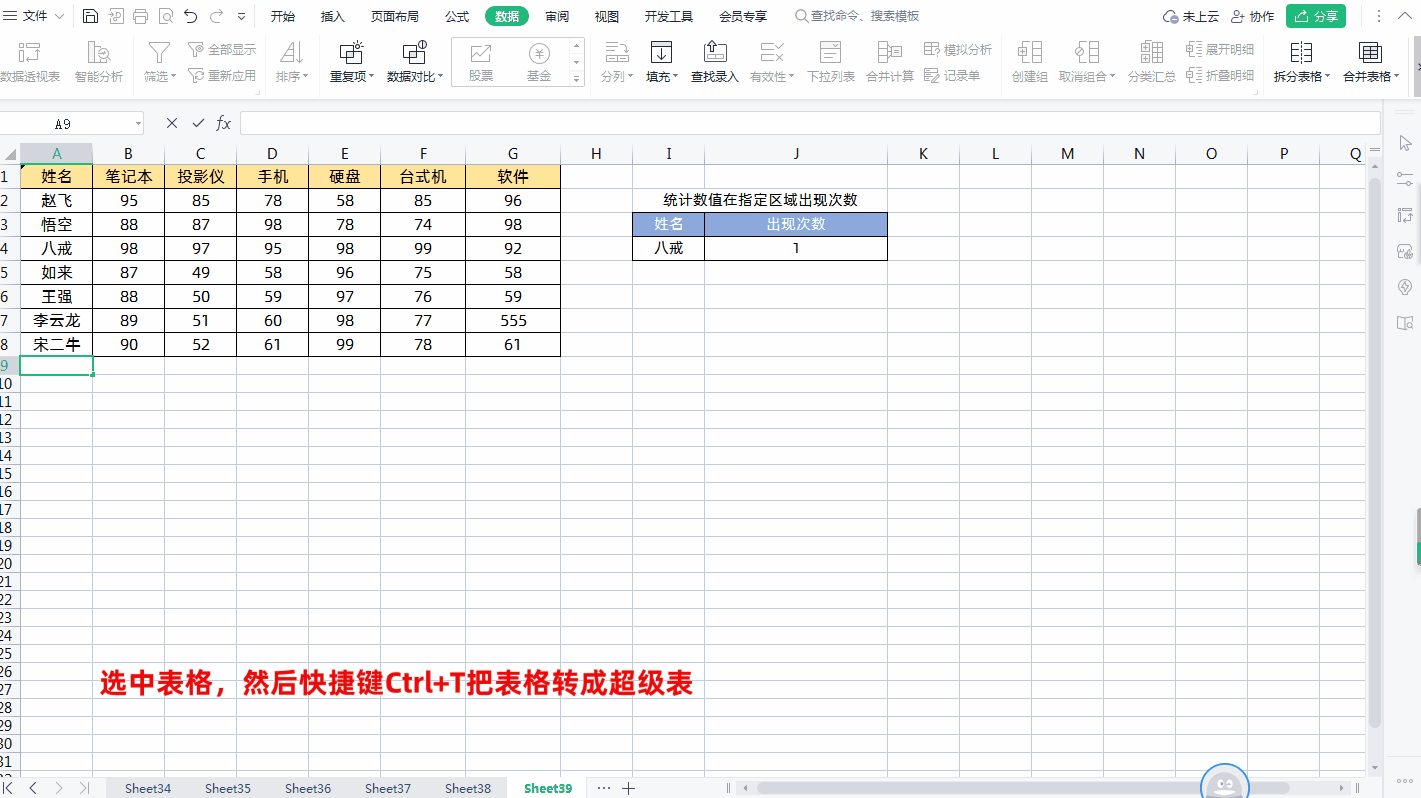Image resolution: width=1421 pixels, height=798 pixels.
Task: Click the 模拟分析 what-if analysis icon
Action: (958, 49)
